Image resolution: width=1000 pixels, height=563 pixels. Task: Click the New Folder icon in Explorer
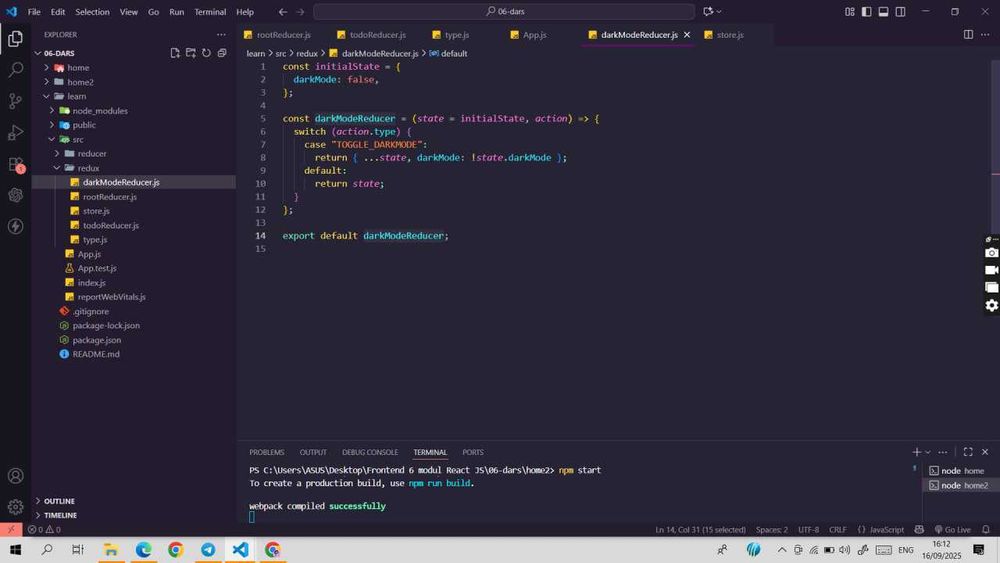coord(191,53)
